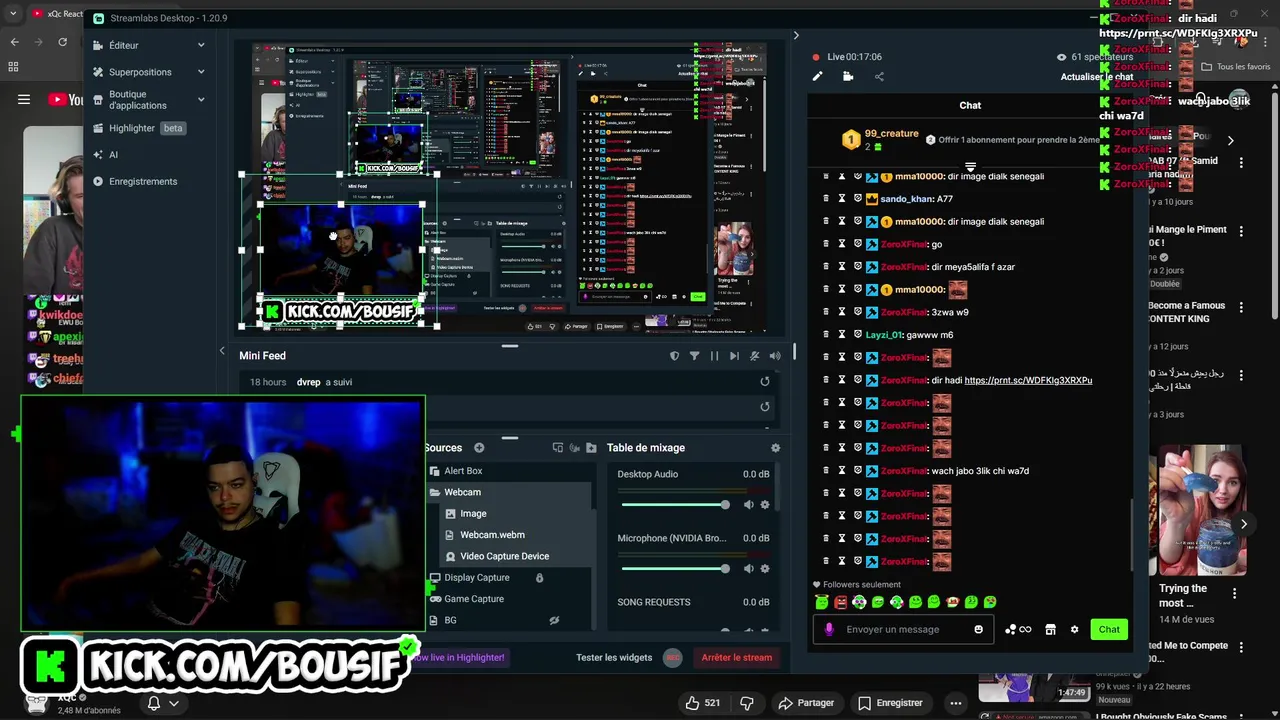Click the Superpositions puzzle icon
Screen dimensions: 1280x720
click(x=98, y=72)
